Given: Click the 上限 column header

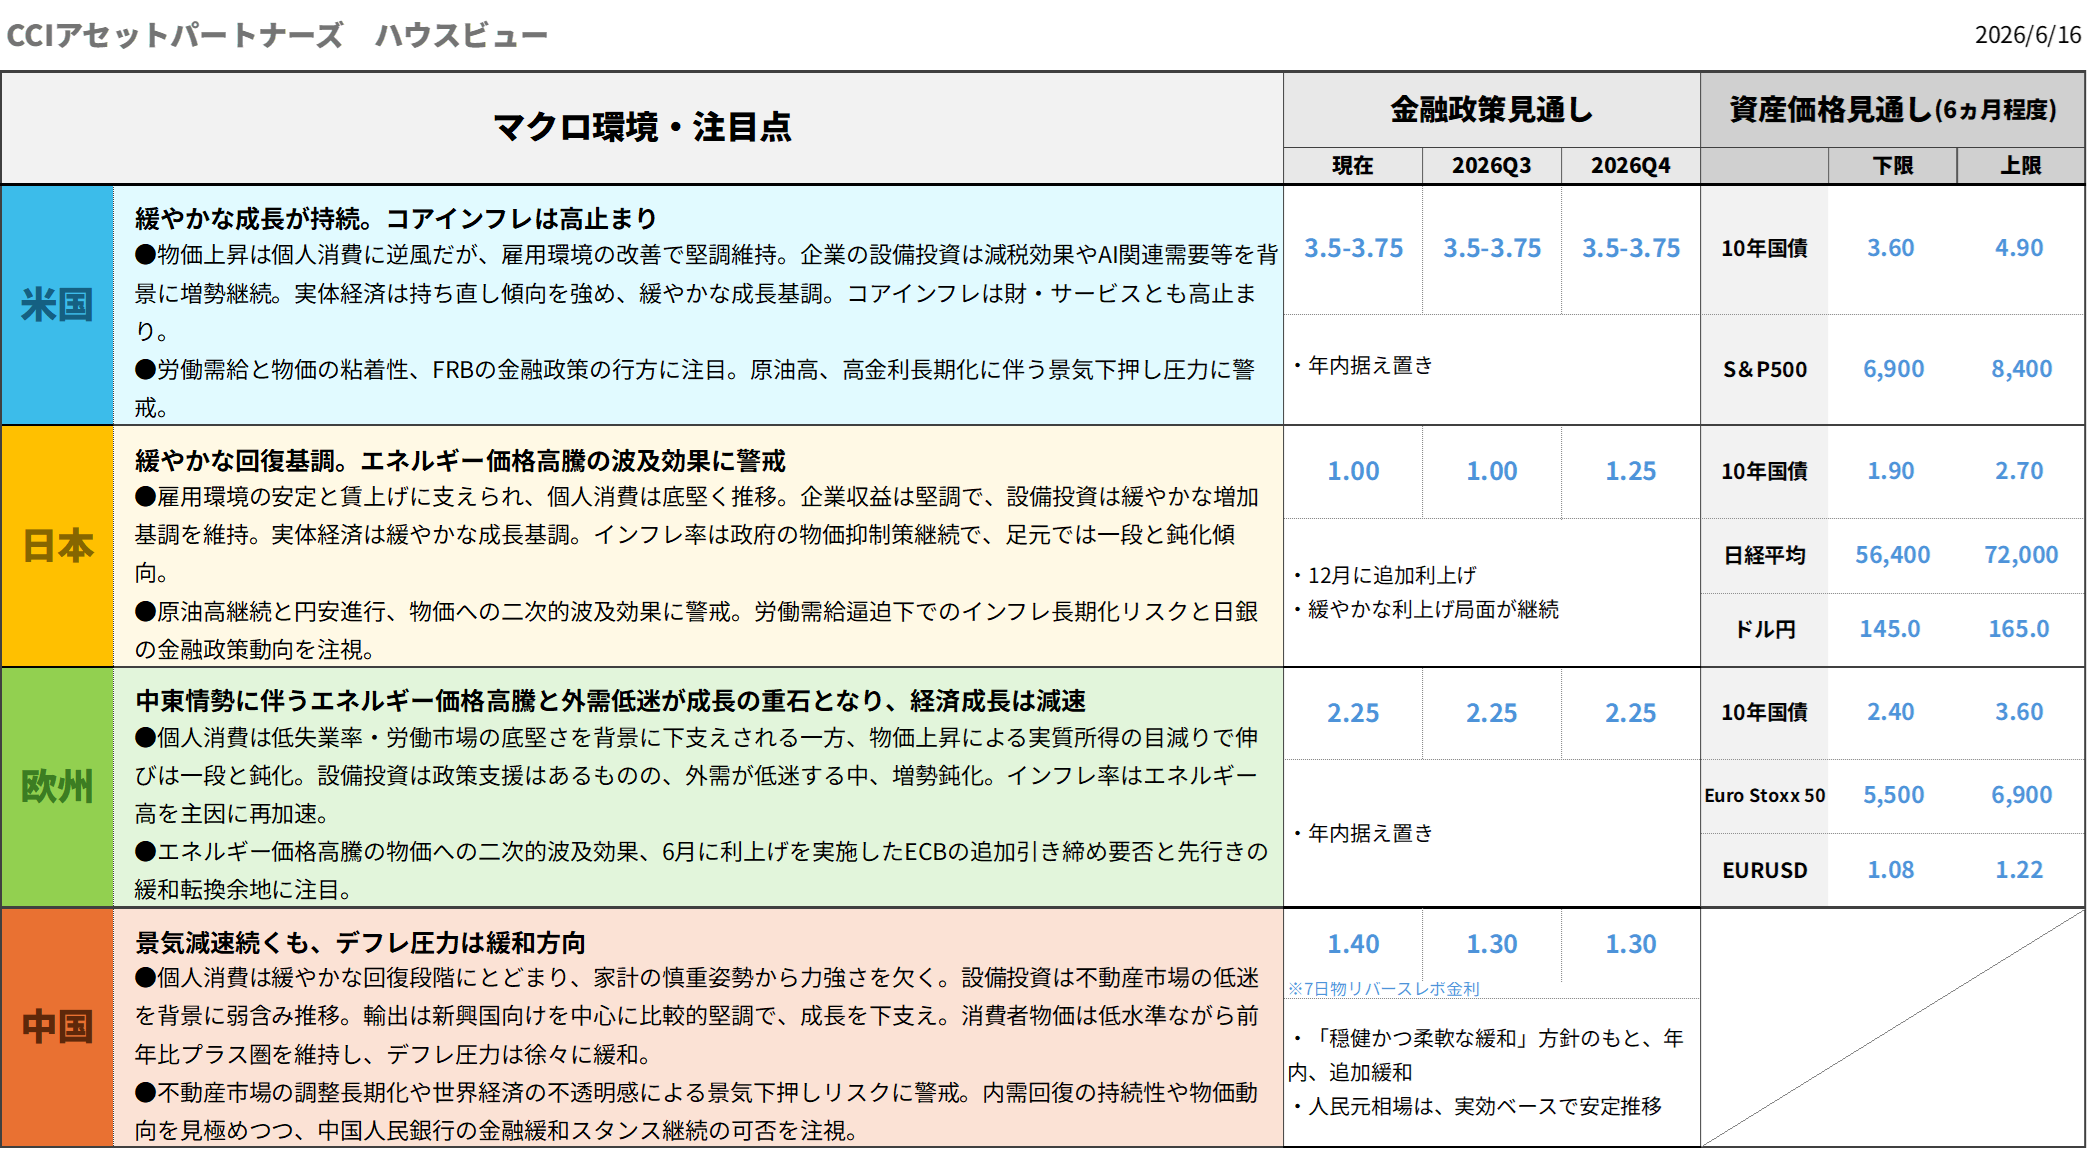Looking at the screenshot, I should [2021, 166].
